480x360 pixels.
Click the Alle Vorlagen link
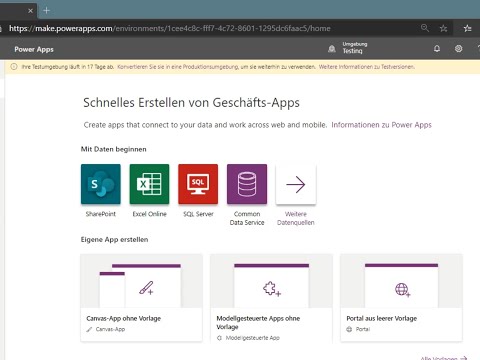click(444, 358)
